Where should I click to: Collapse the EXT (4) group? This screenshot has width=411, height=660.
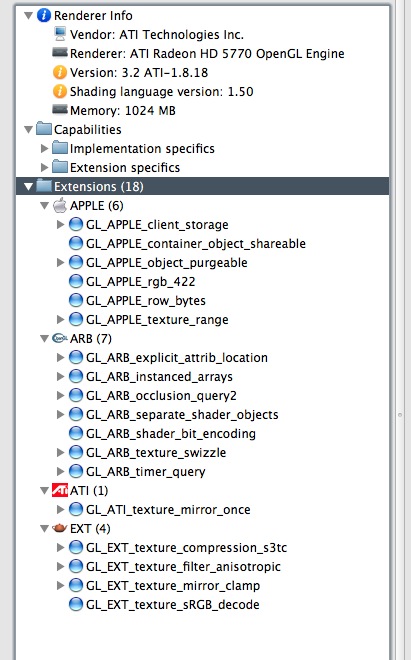45,528
